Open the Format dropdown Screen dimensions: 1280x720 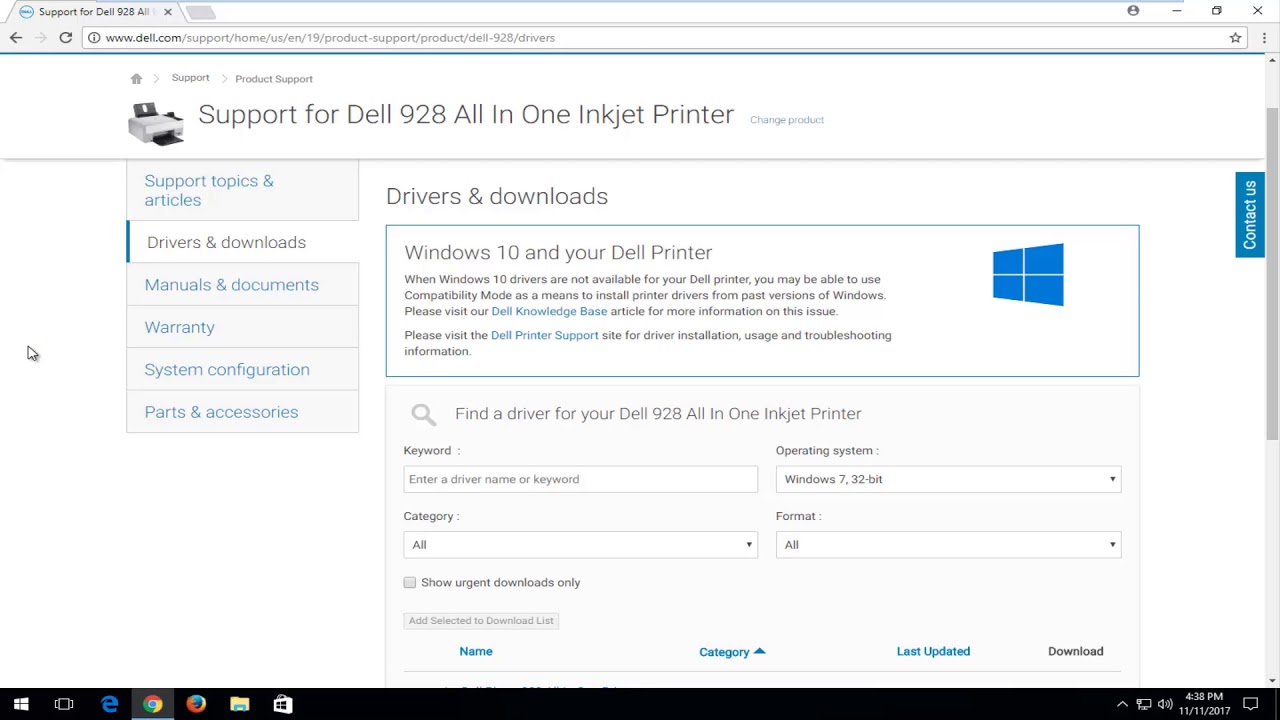(x=948, y=545)
